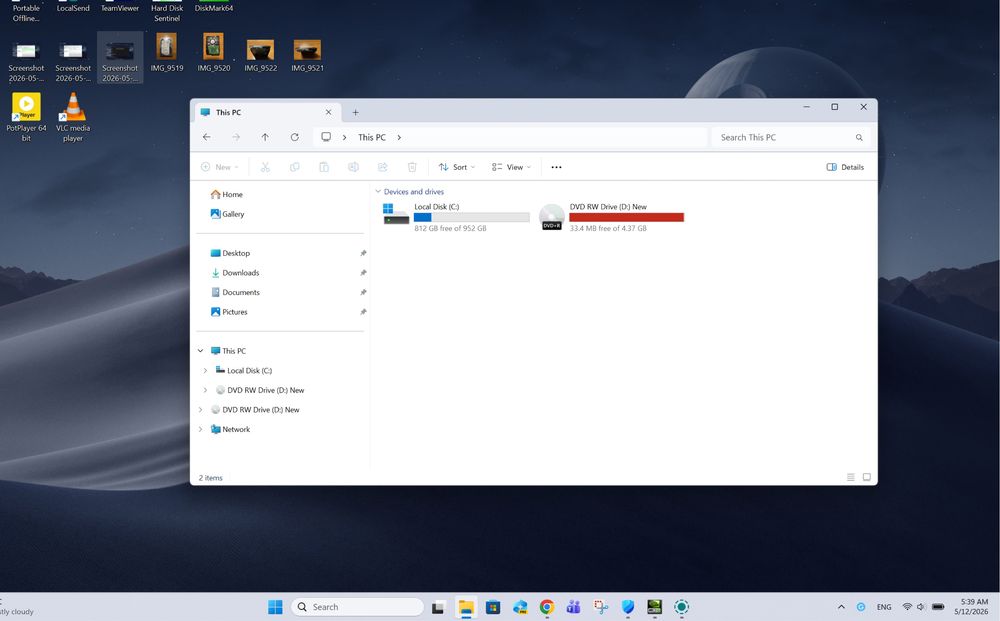Click the This PC tab title

pos(228,112)
